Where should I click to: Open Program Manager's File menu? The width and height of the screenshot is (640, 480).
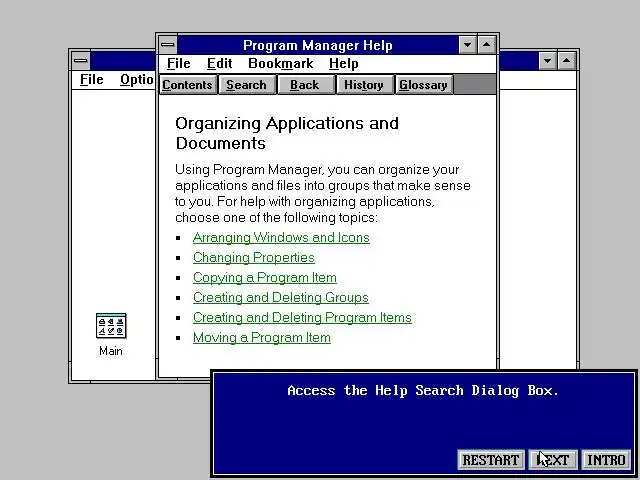click(91, 80)
